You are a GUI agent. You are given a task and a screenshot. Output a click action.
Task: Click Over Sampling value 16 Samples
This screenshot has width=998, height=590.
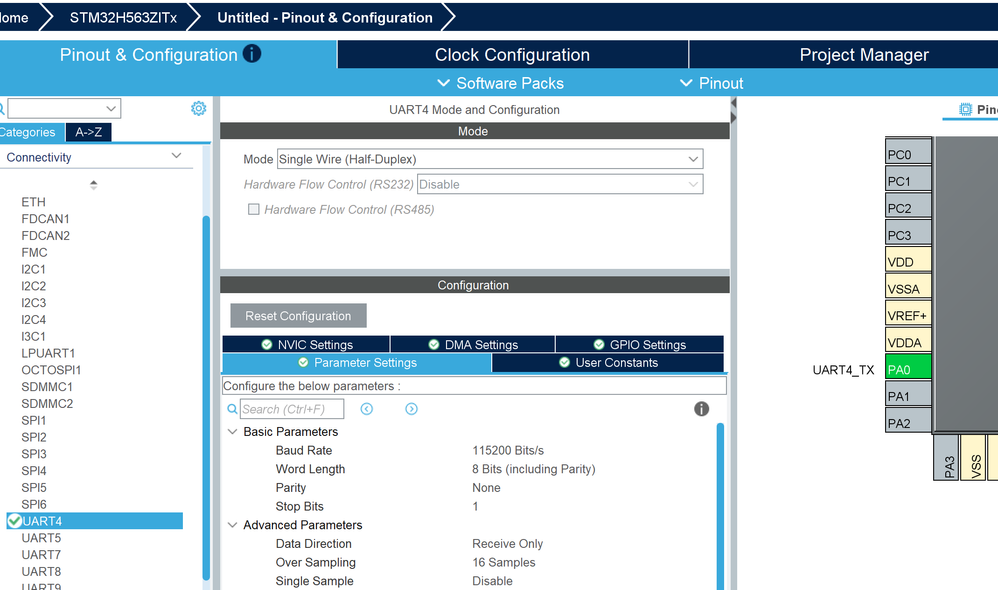pyautogui.click(x=503, y=563)
